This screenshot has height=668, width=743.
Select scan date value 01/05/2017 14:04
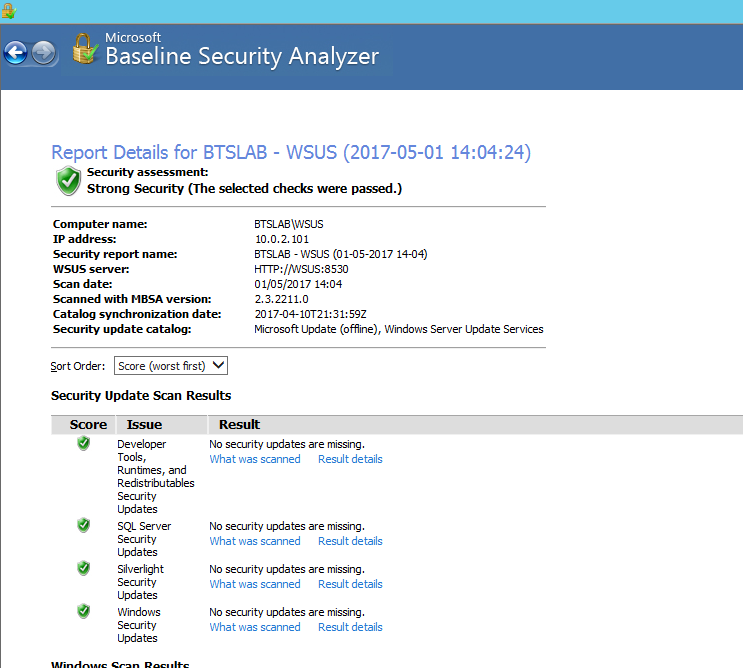click(x=298, y=284)
